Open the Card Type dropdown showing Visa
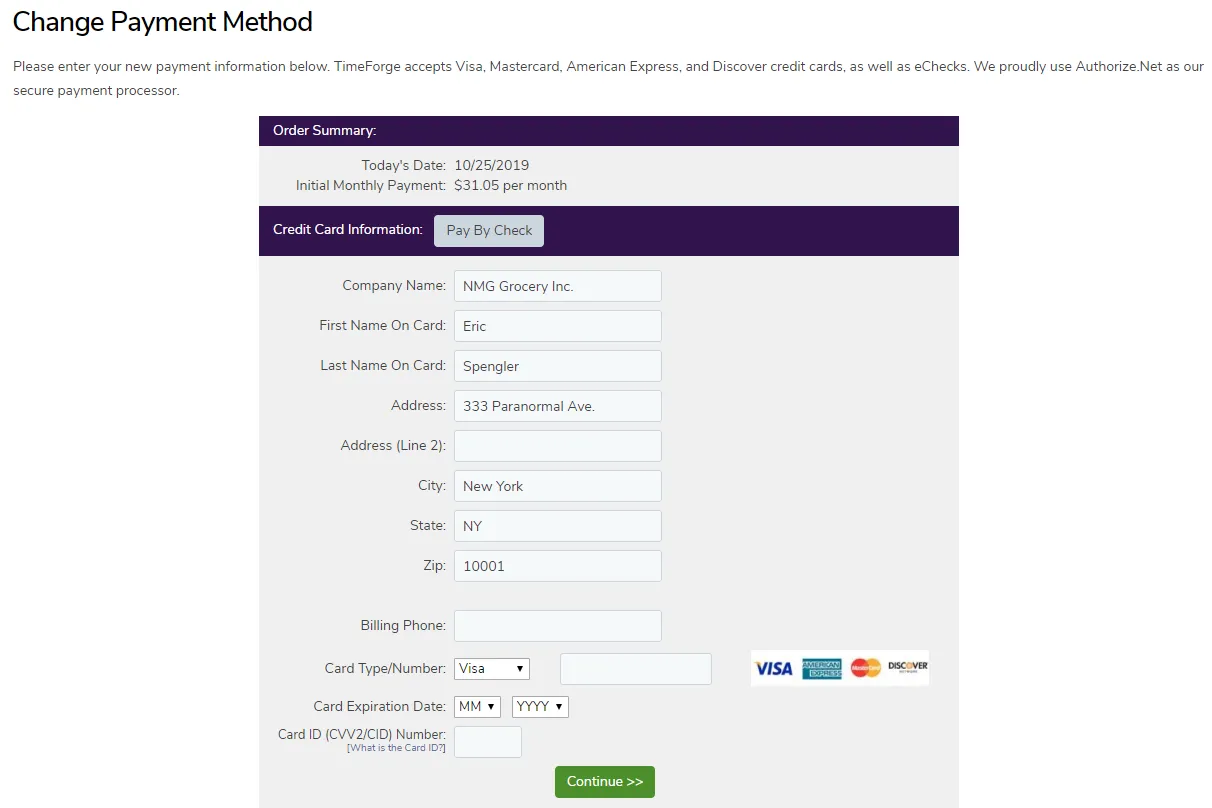The image size is (1212, 808). (492, 668)
